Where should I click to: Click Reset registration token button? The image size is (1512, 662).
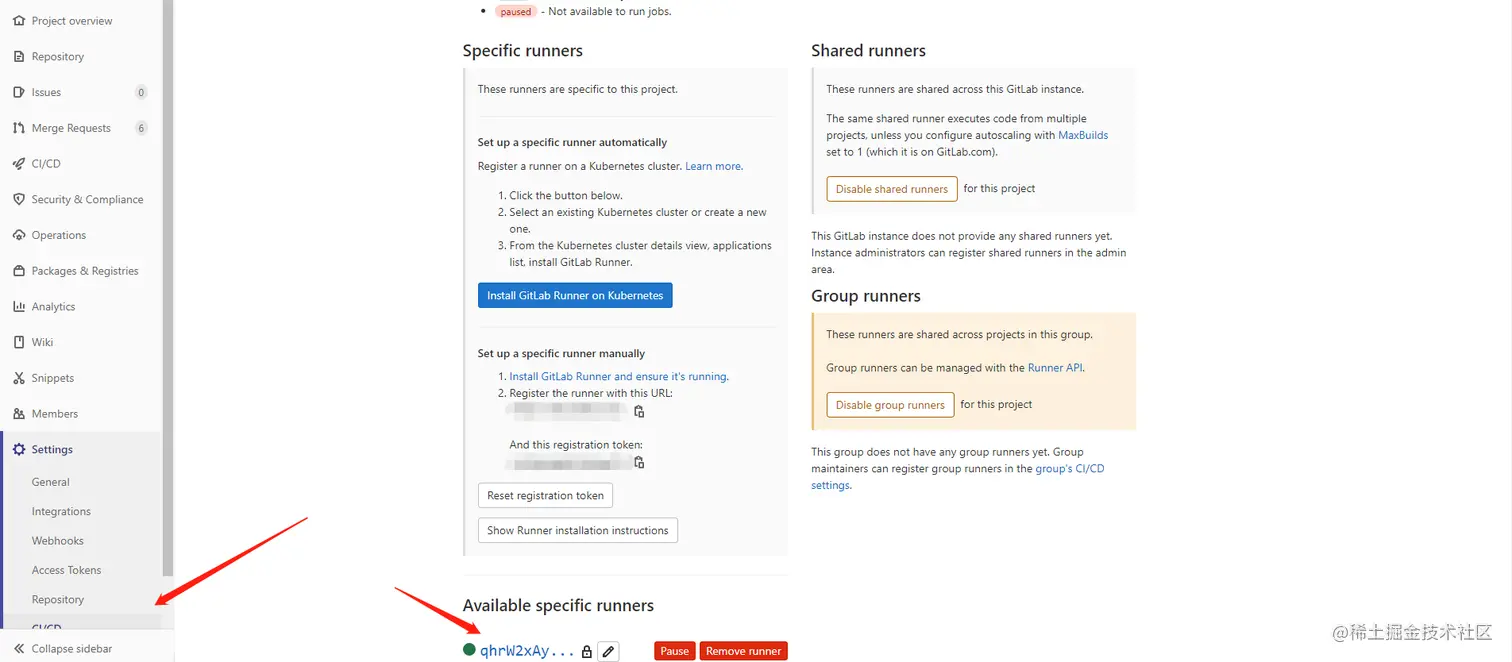coord(546,495)
